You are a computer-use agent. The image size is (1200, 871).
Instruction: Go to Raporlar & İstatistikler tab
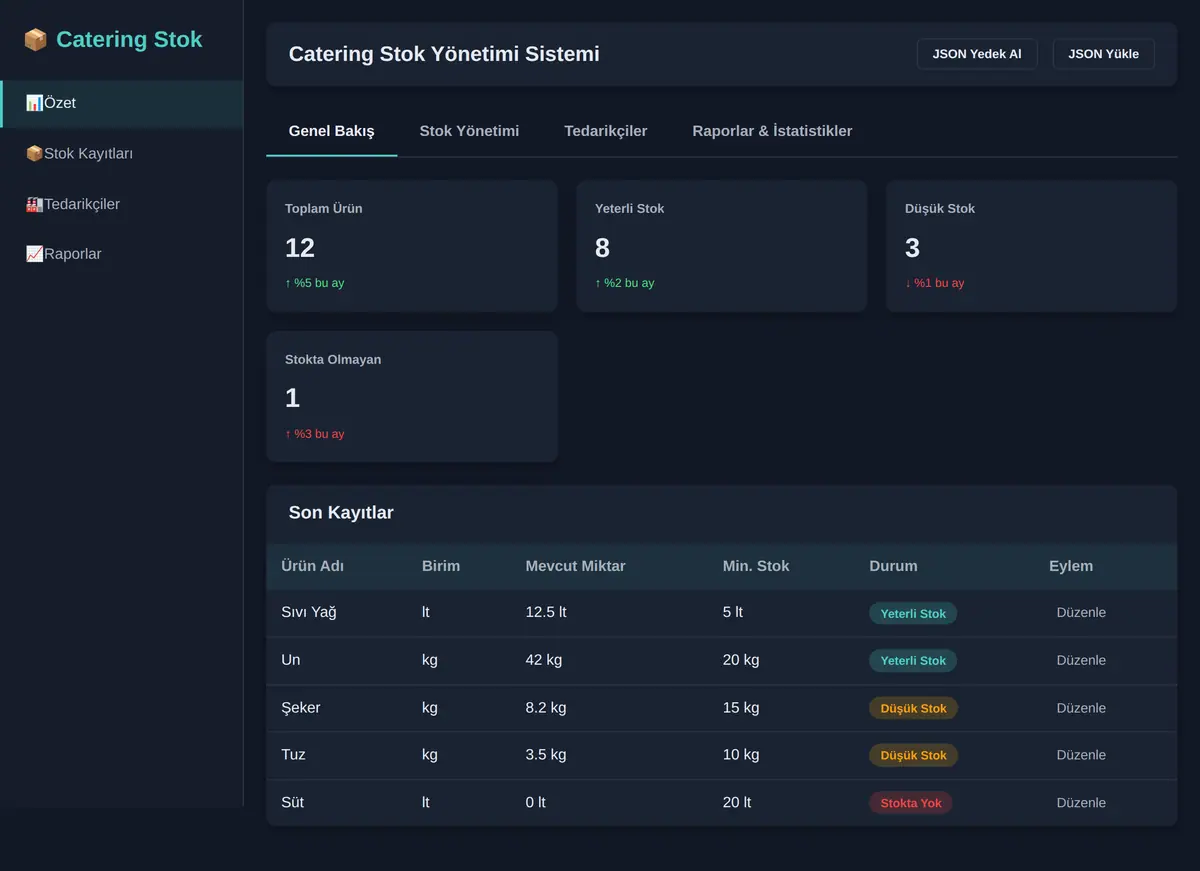[x=772, y=131]
